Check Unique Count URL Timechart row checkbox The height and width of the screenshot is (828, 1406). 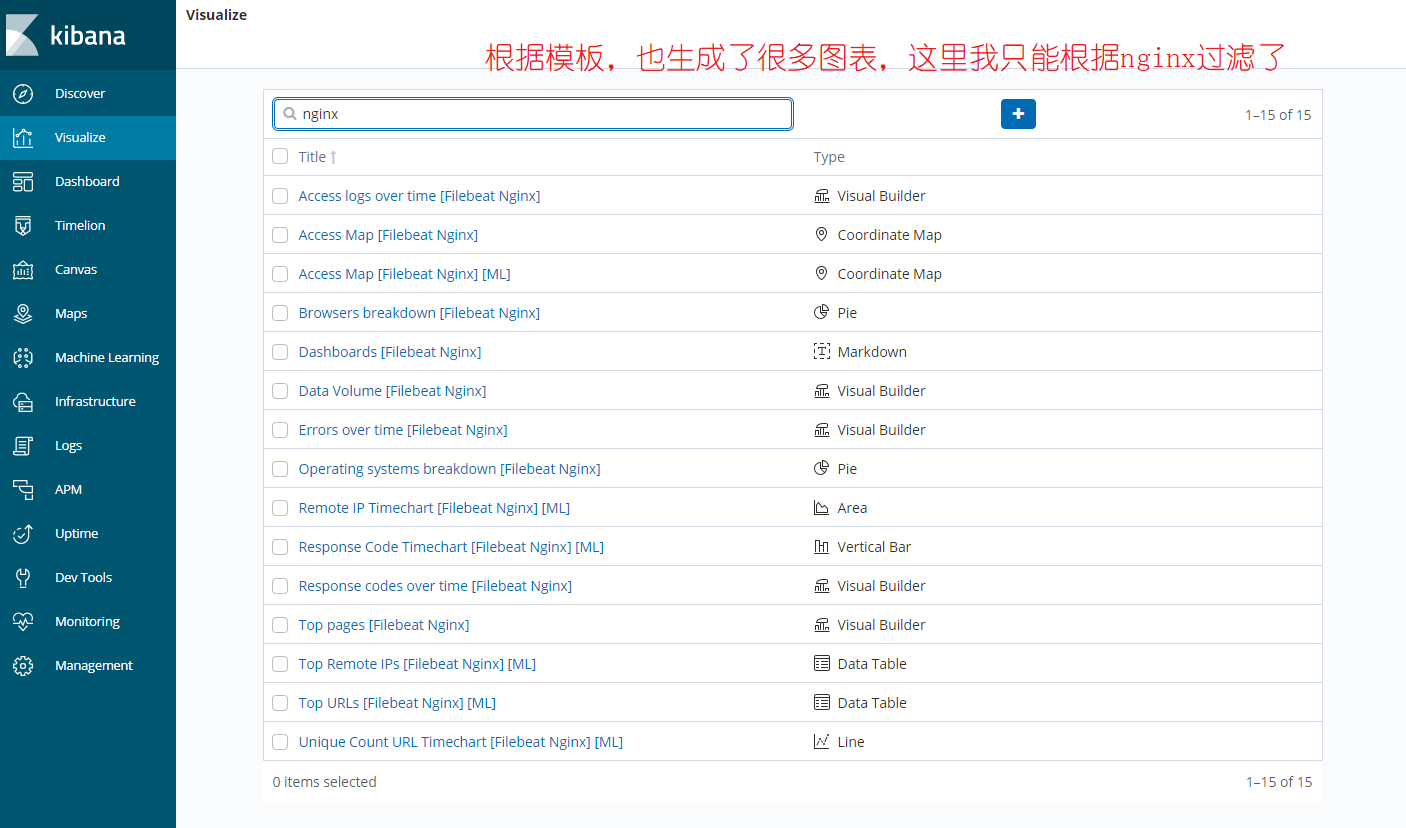point(280,742)
